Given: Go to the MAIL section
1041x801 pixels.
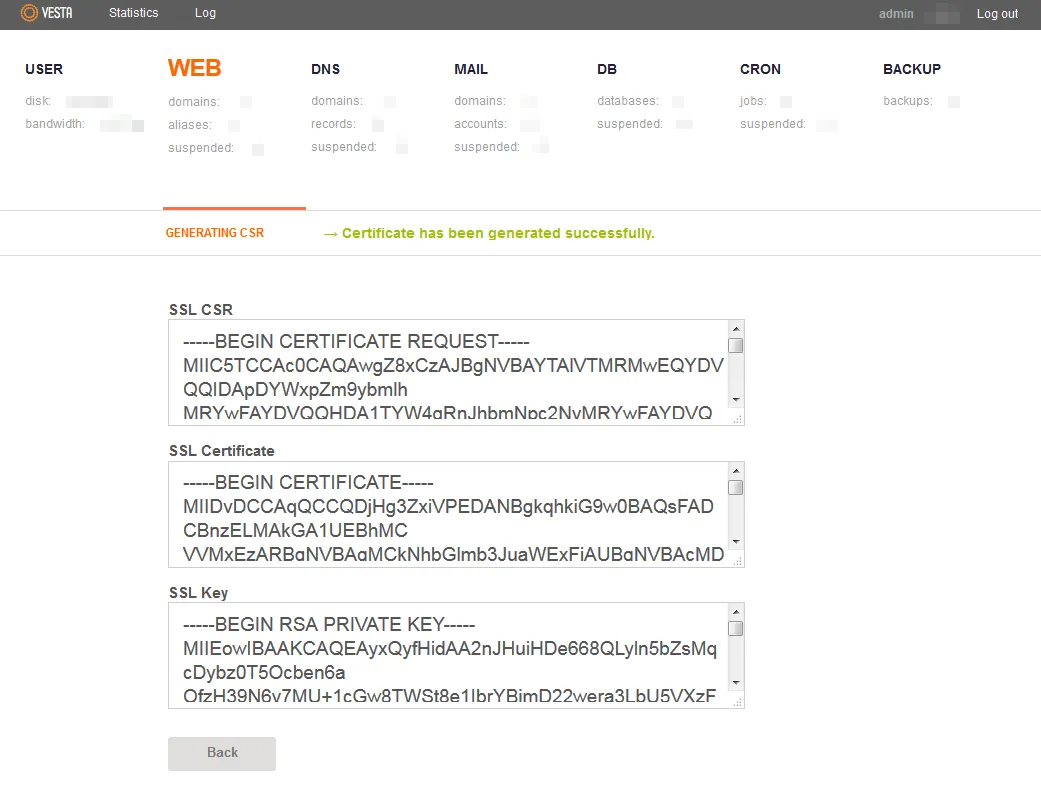Looking at the screenshot, I should click(x=471, y=69).
